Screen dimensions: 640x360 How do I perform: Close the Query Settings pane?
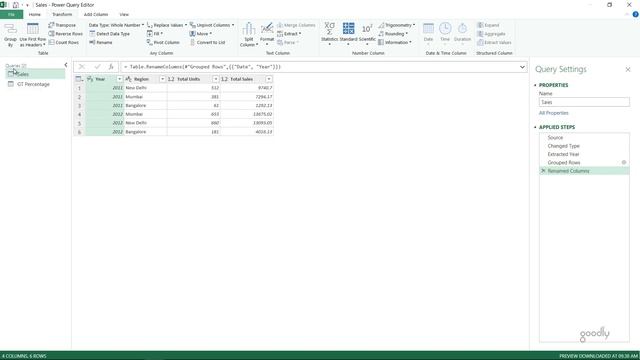(628, 70)
